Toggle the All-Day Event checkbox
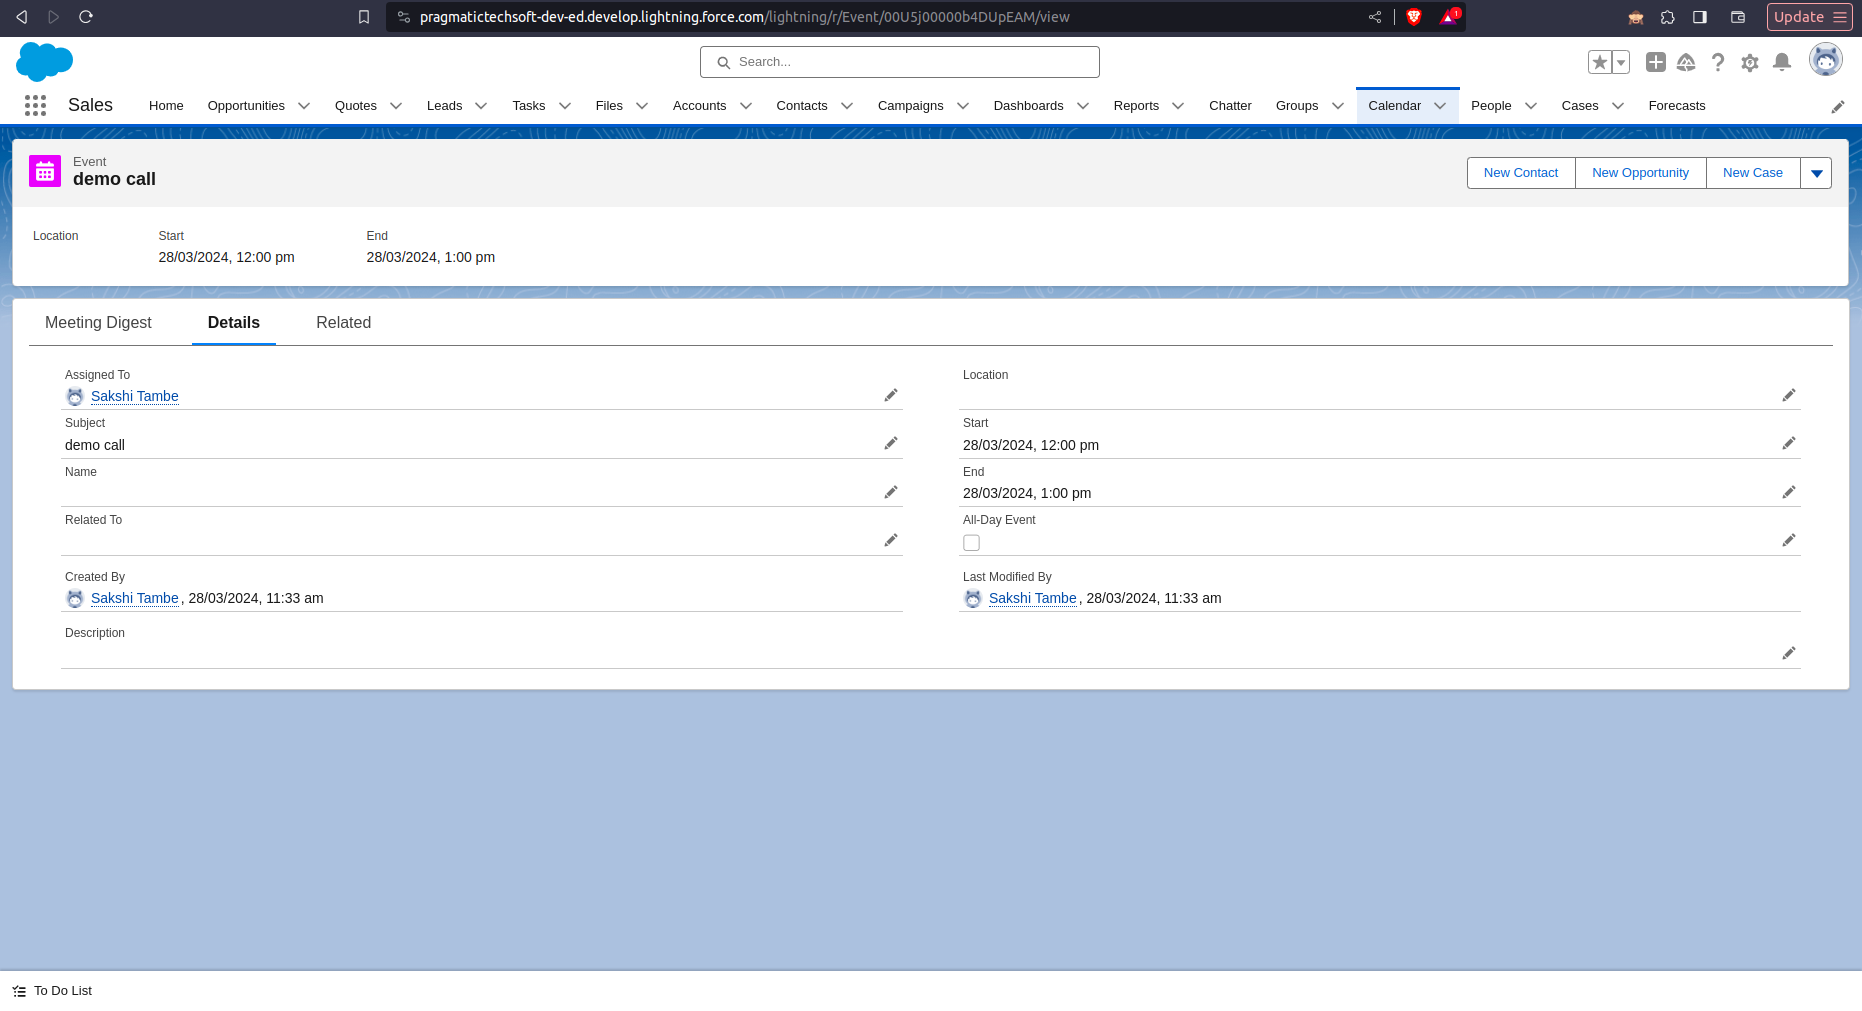The image size is (1862, 1011). tap(971, 543)
